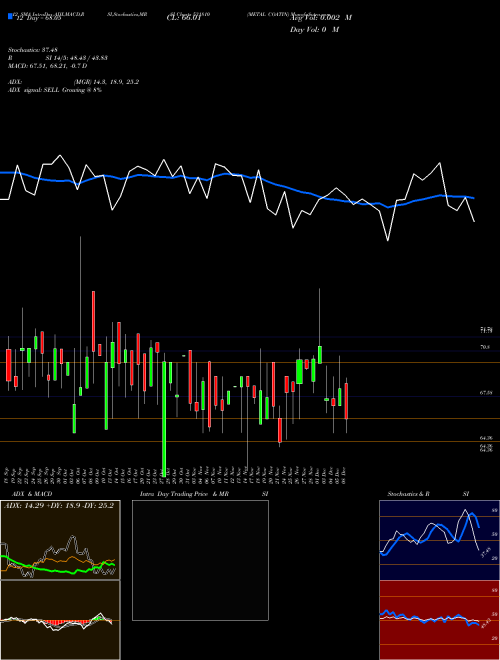
Task: Click the blue 12 Day SMA legend square
Action: tap(10, 16)
